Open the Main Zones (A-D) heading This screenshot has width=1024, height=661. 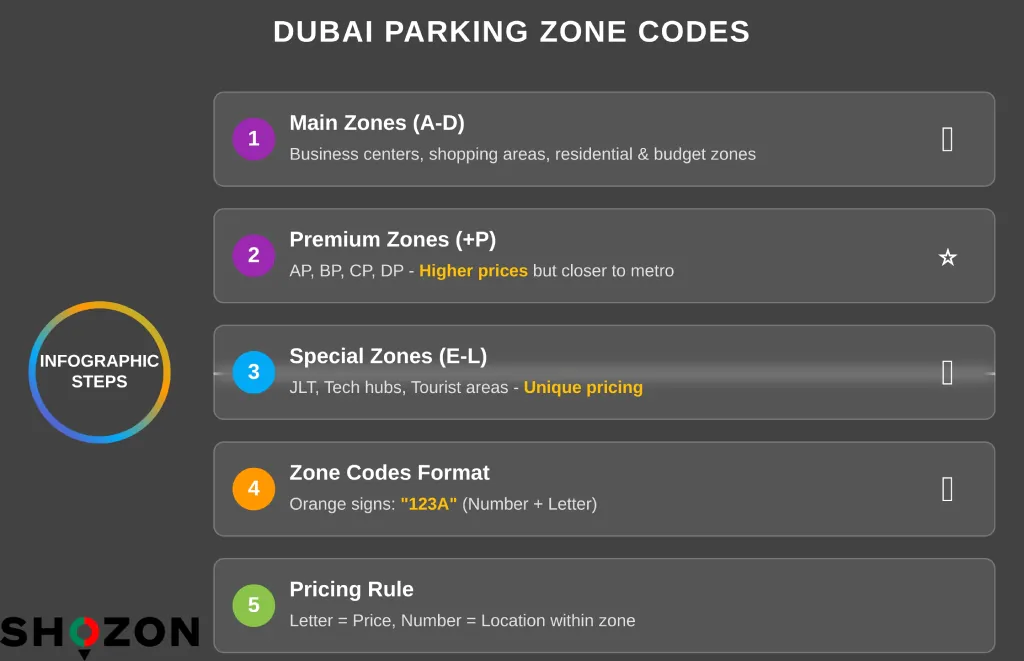point(377,123)
